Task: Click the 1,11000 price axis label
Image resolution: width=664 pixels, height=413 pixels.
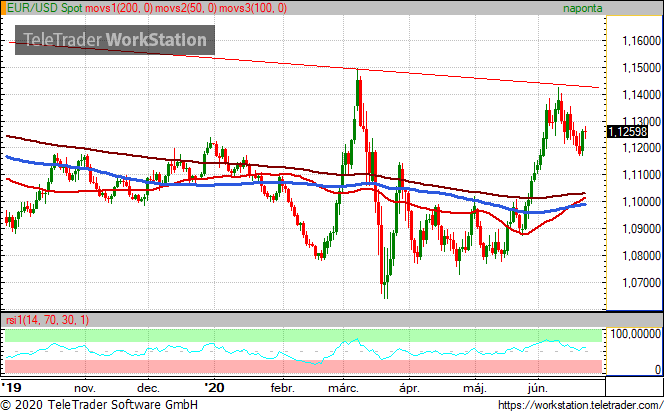Action: click(641, 175)
